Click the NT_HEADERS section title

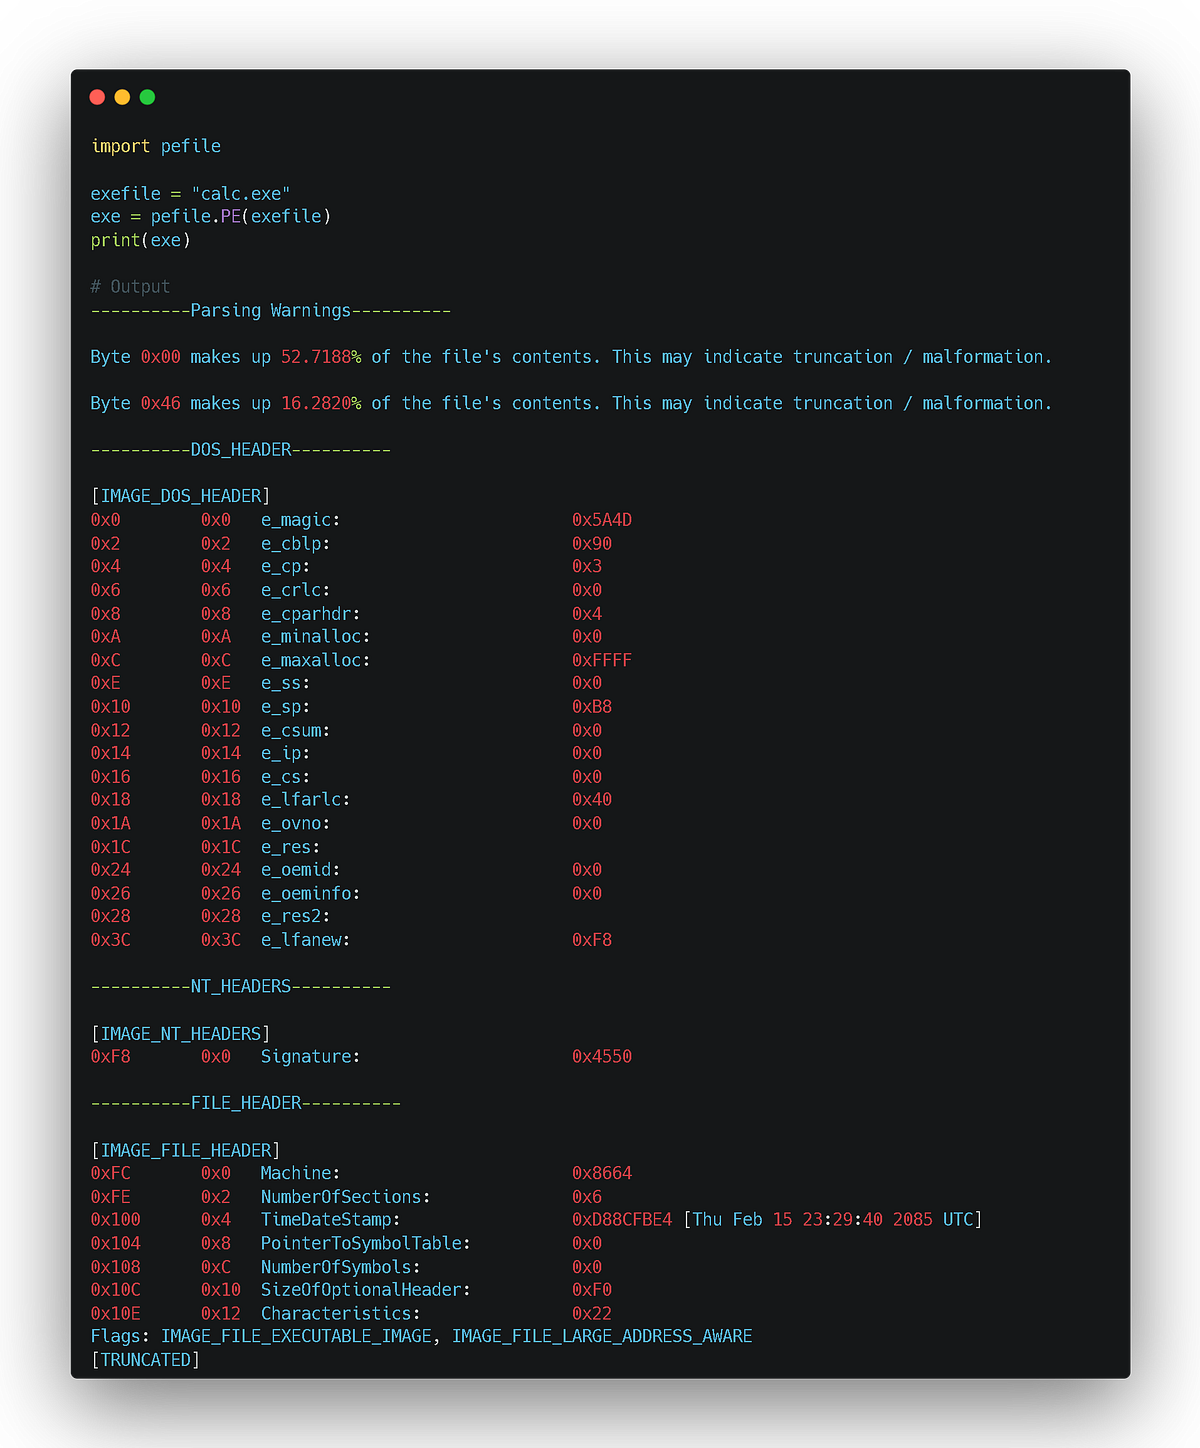coord(240,986)
